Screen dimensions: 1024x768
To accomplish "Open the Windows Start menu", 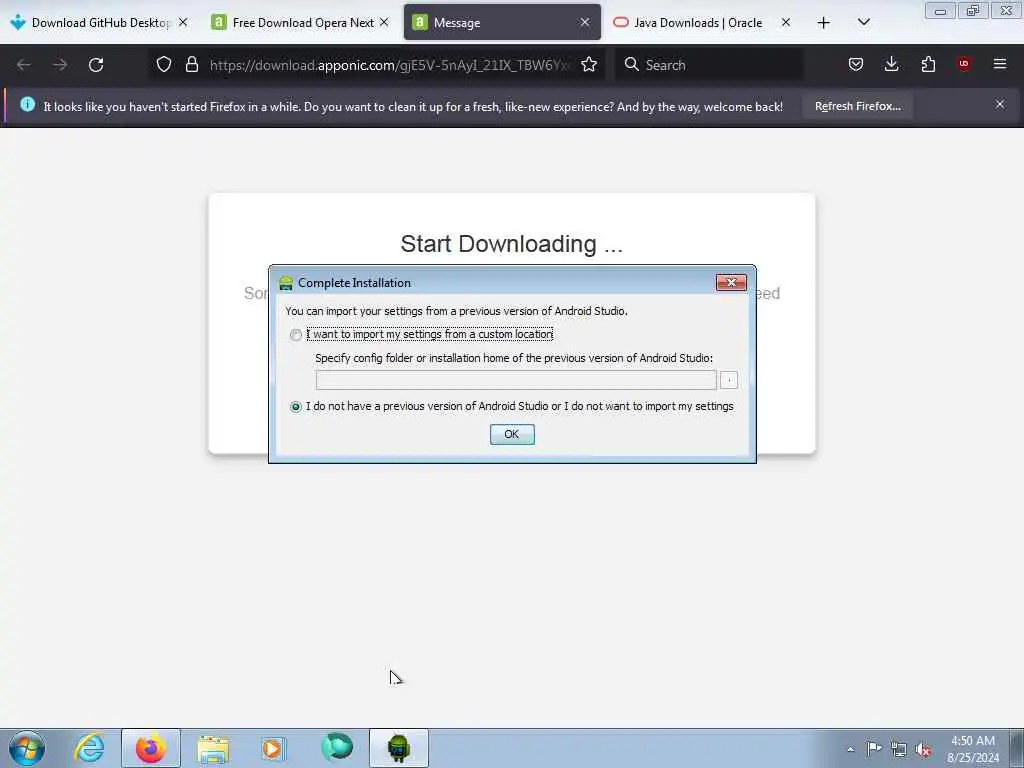I will coord(27,748).
